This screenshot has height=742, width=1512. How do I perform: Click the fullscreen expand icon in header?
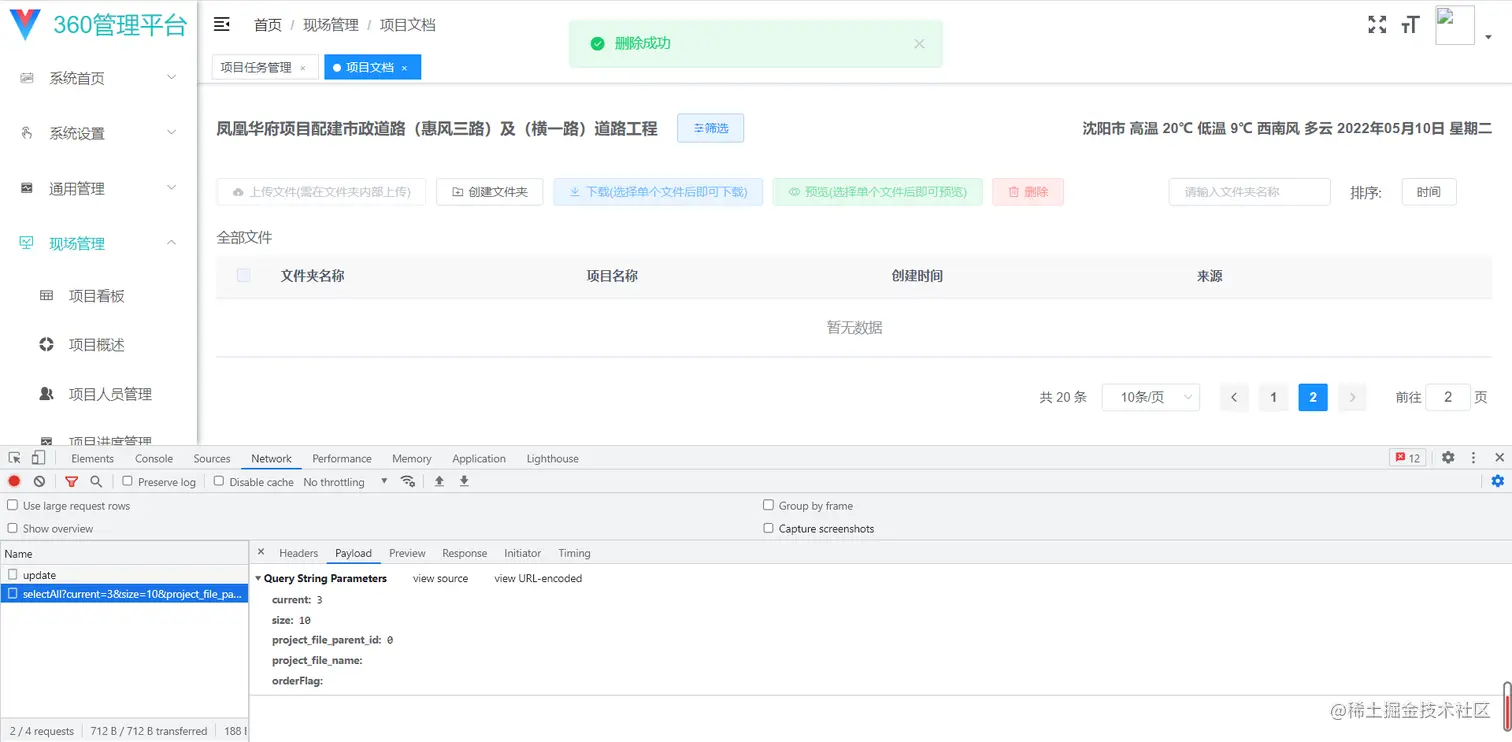point(1377,24)
